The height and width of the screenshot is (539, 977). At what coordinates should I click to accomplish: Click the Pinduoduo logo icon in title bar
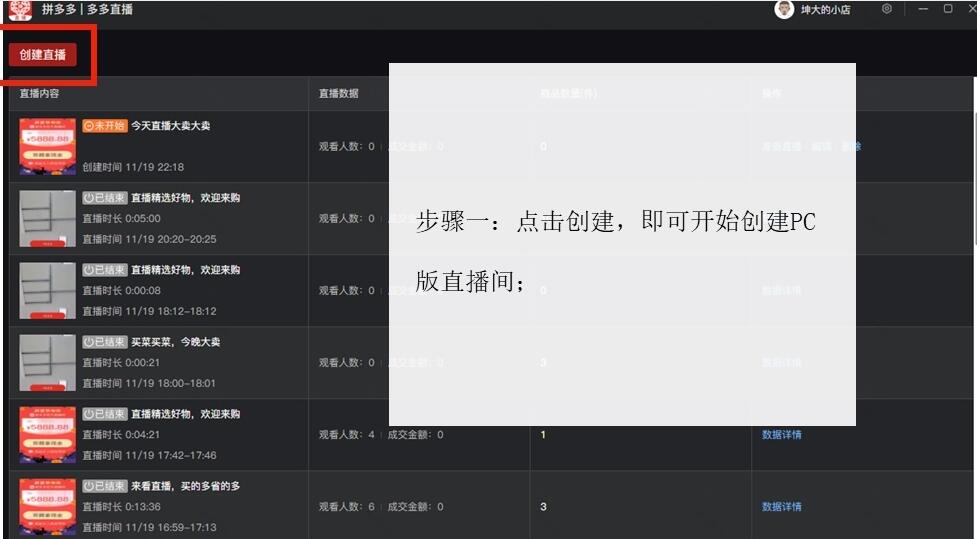(x=21, y=9)
